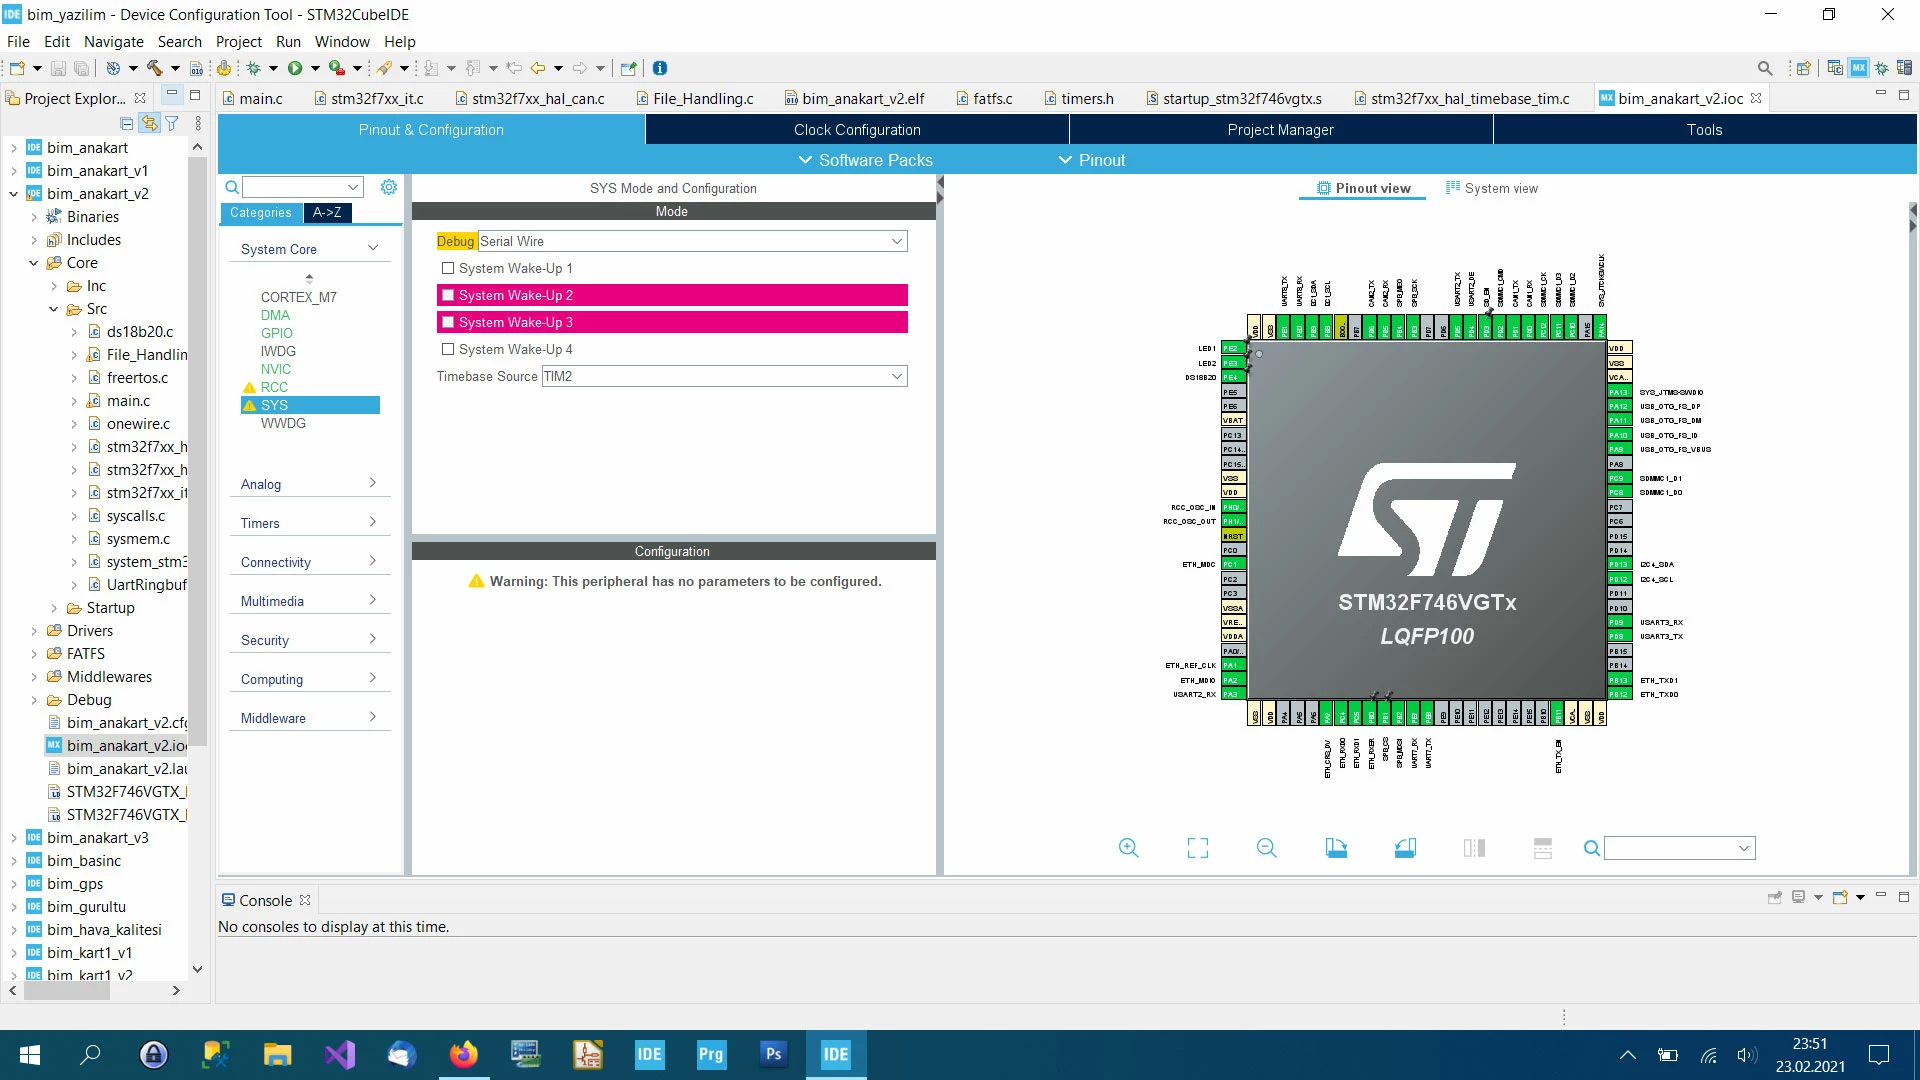Enable System Wake-Up 3 checkbox
The height and width of the screenshot is (1080, 1920).
(448, 322)
